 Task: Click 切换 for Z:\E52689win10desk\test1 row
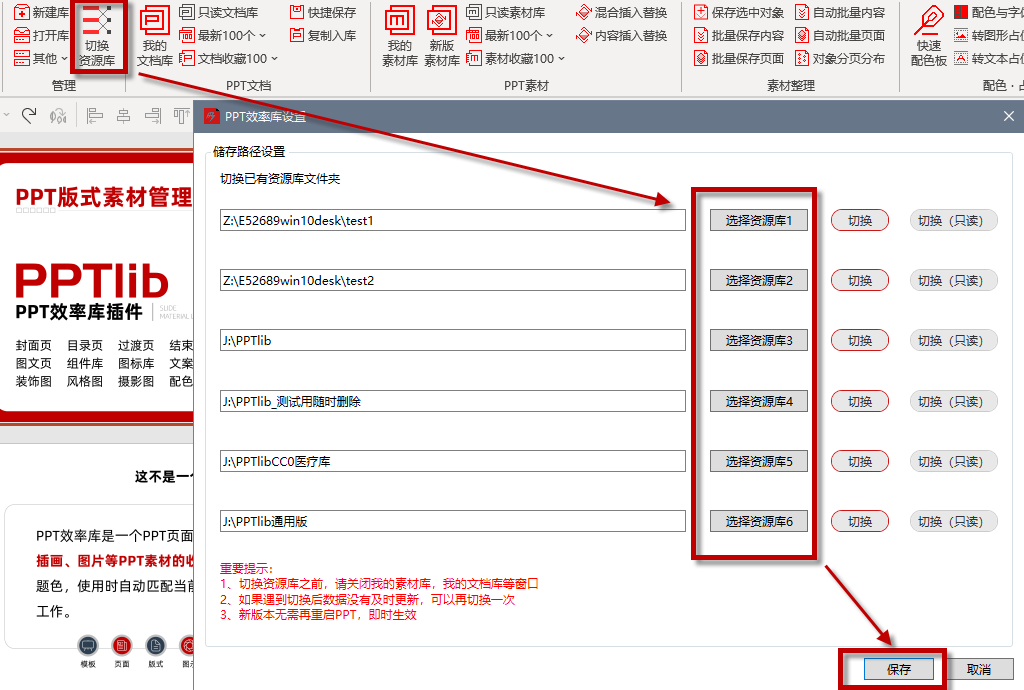859,221
